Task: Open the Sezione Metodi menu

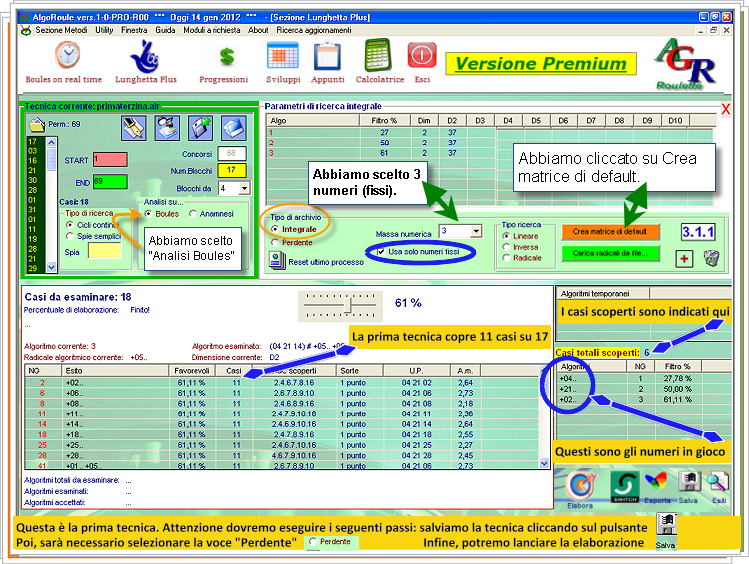Action: tap(61, 30)
